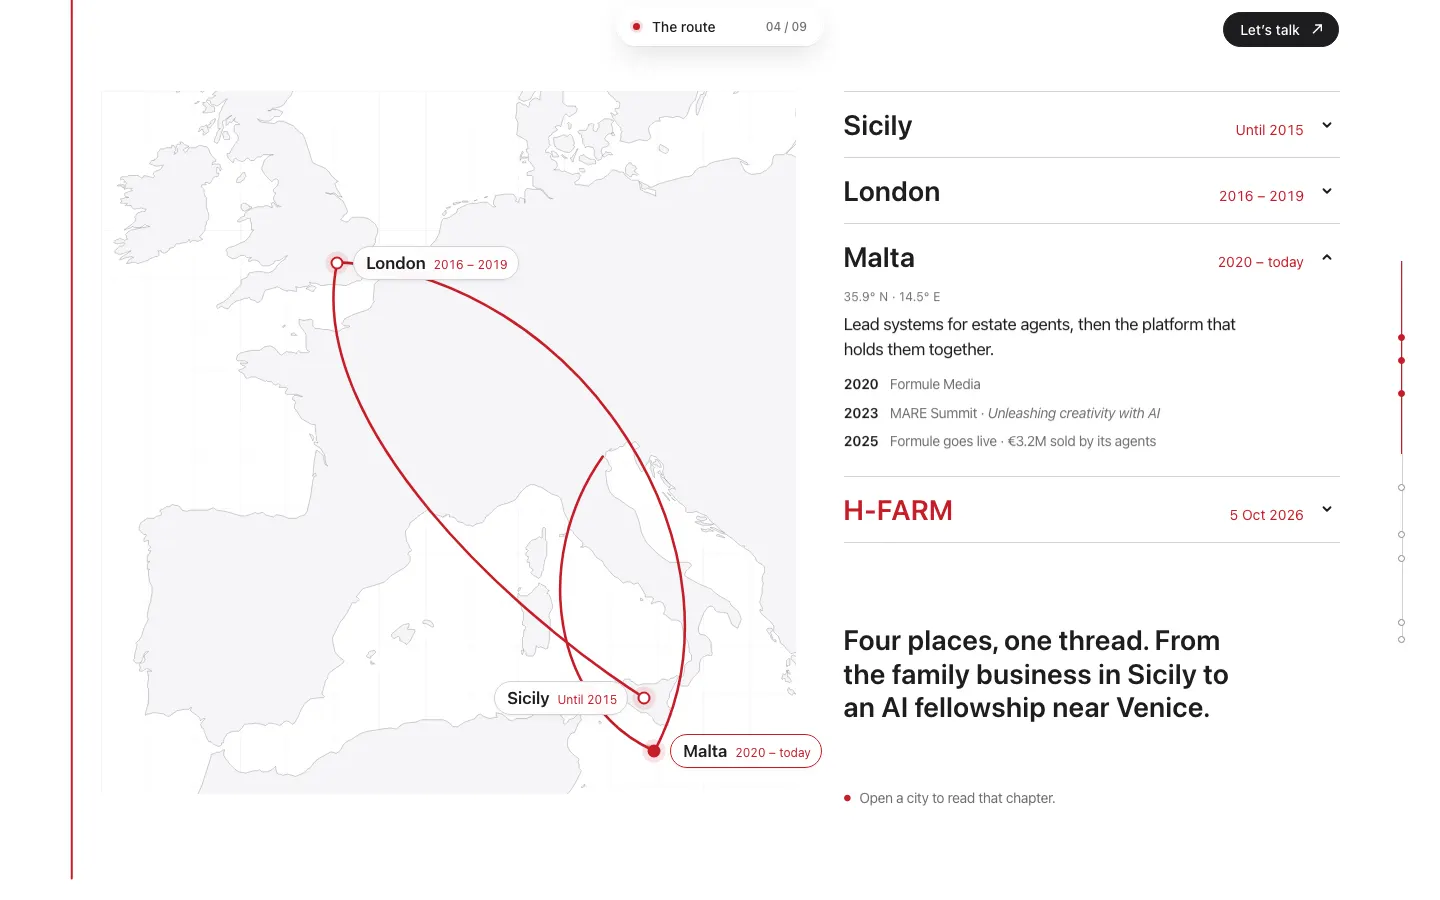1440x900 pixels.
Task: Expand the H-FARM chapter chevron
Action: point(1327,509)
